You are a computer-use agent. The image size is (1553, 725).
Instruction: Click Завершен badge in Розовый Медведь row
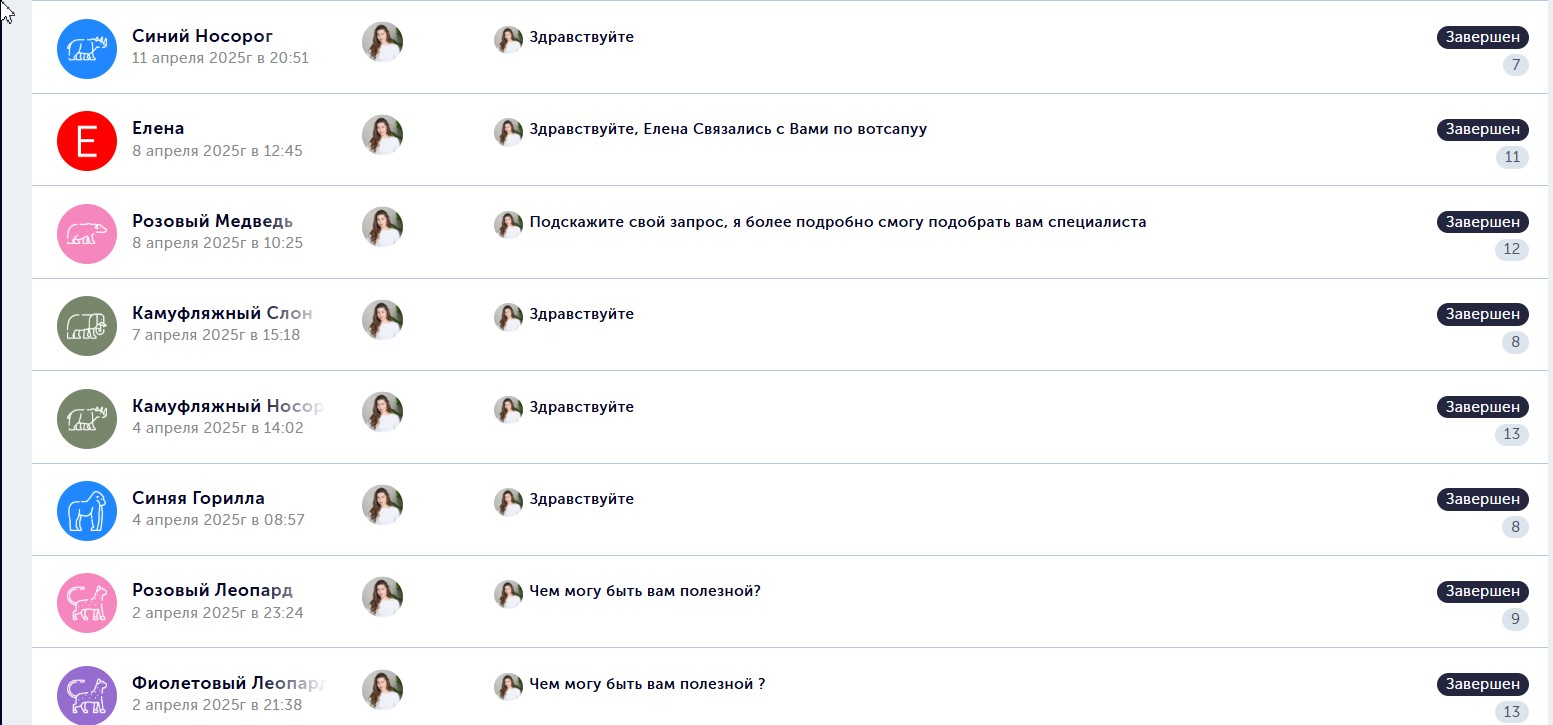[x=1483, y=222]
